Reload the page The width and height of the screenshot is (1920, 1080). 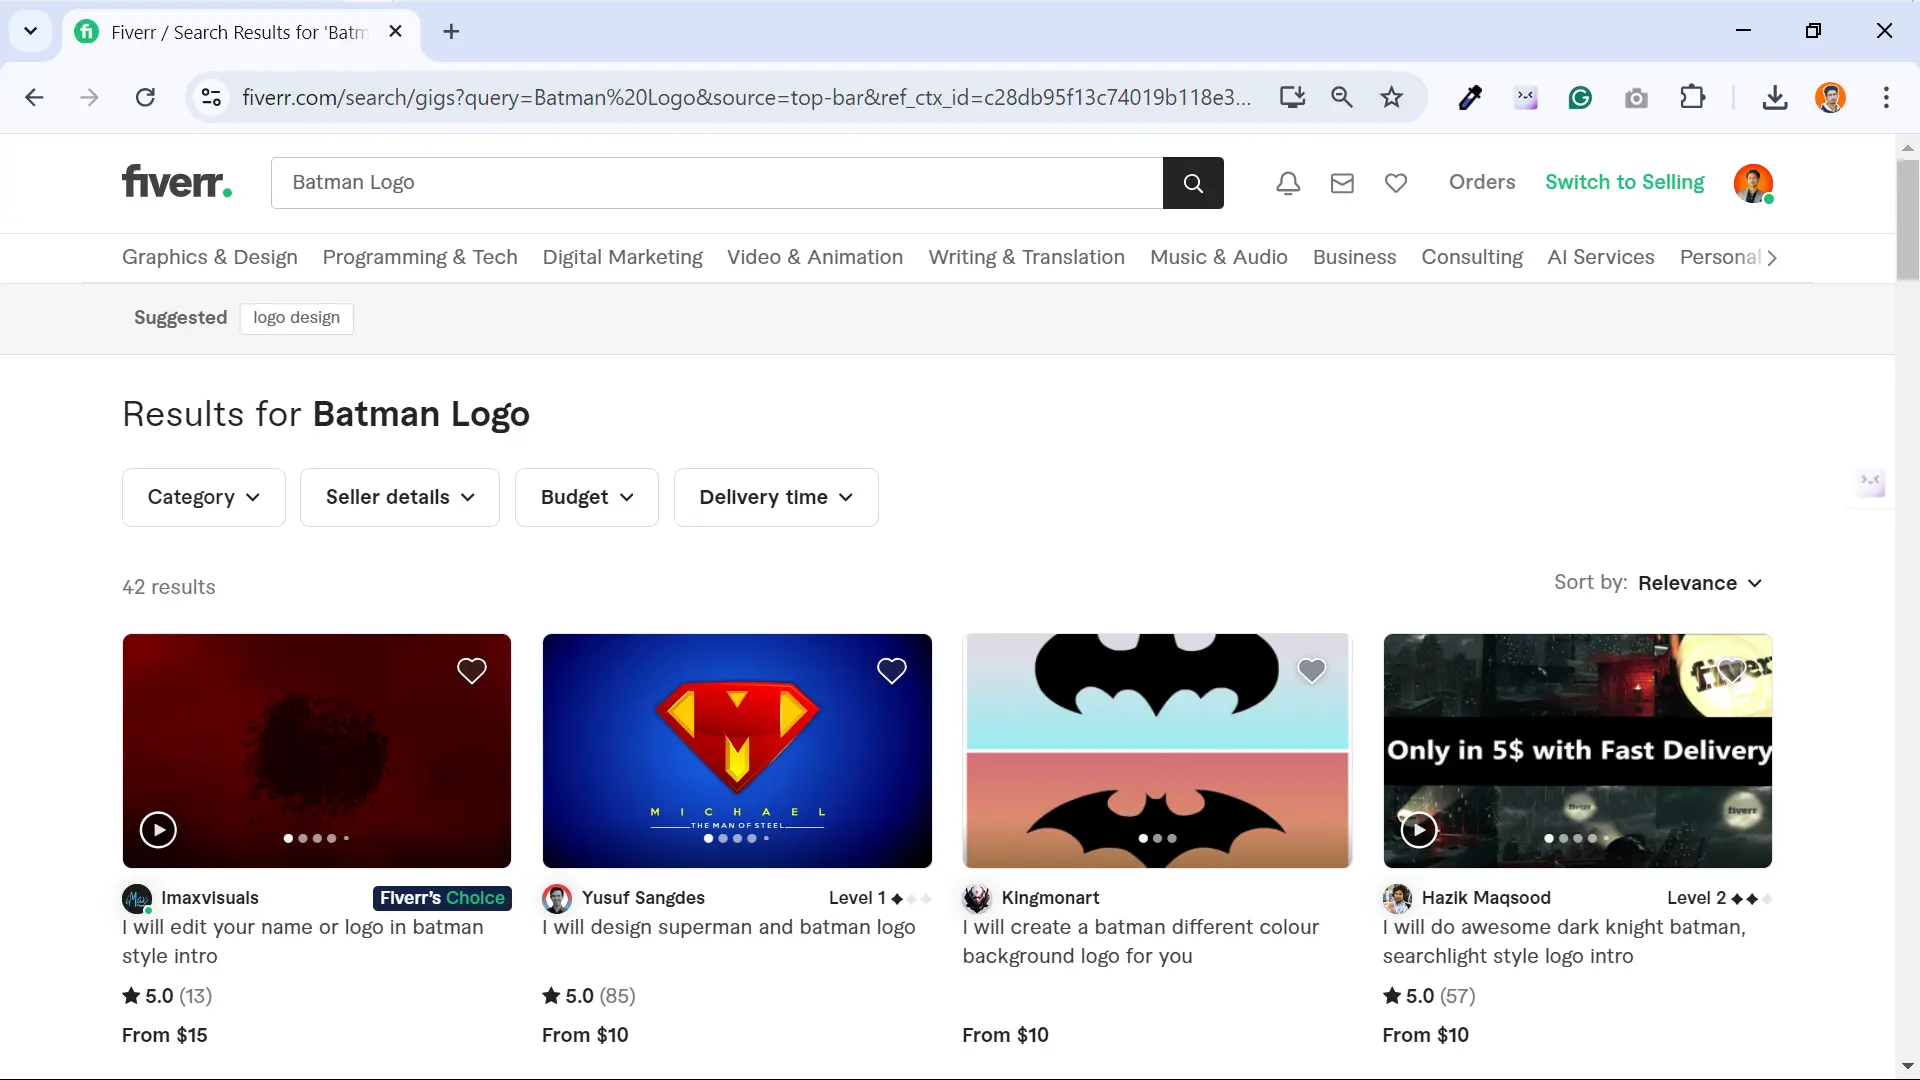click(x=145, y=97)
